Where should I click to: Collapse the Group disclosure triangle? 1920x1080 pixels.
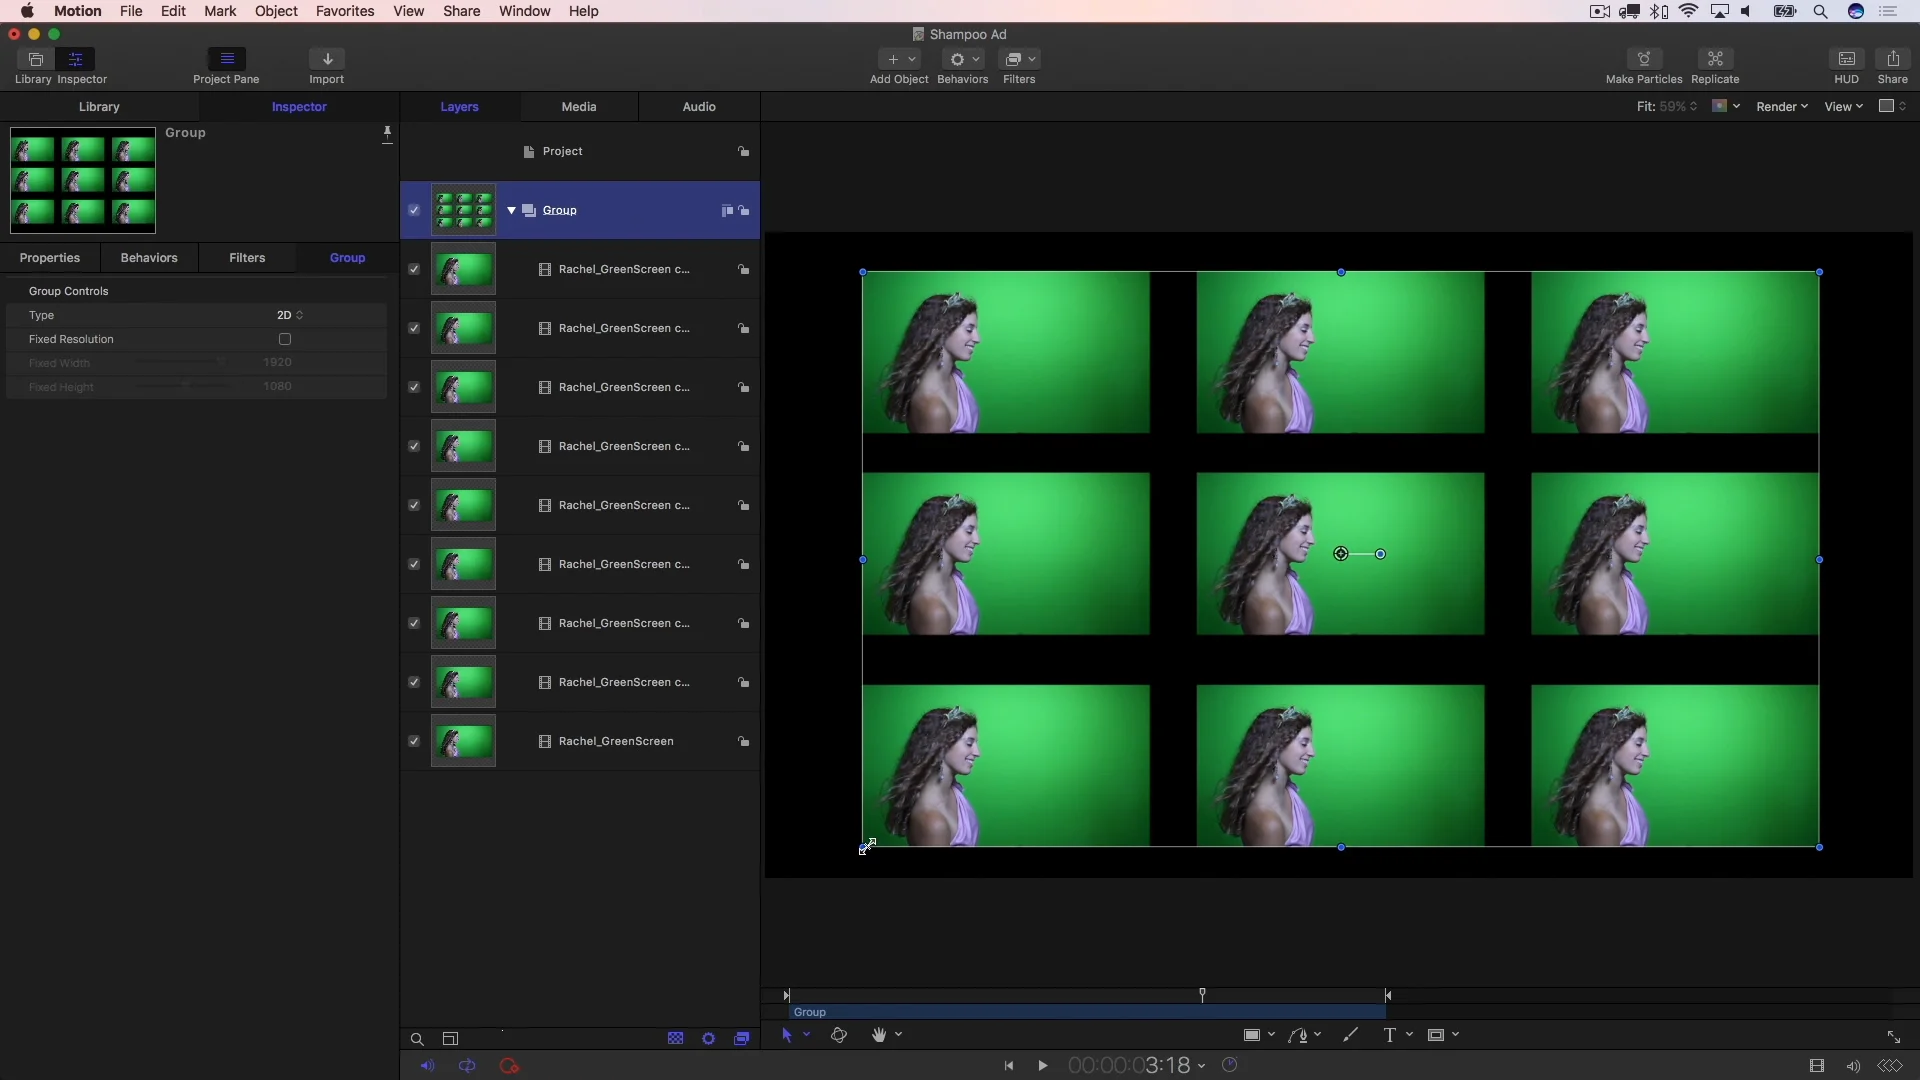pyautogui.click(x=511, y=210)
